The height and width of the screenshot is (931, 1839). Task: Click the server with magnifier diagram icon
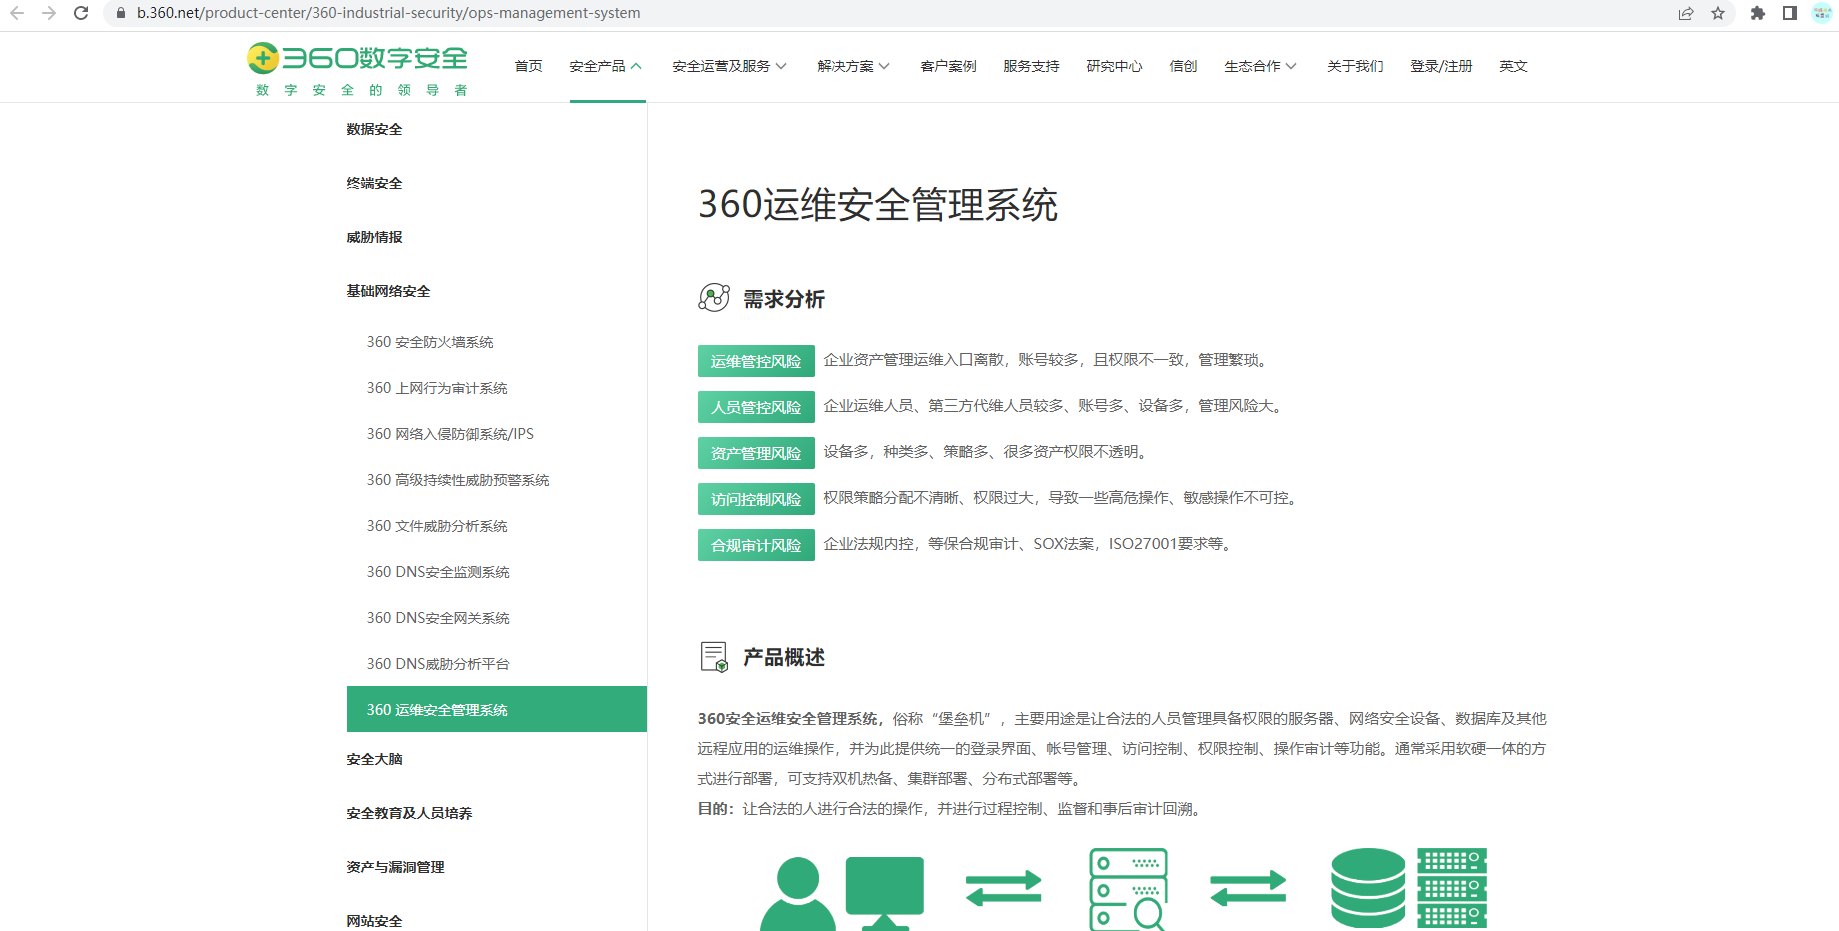1128,890
